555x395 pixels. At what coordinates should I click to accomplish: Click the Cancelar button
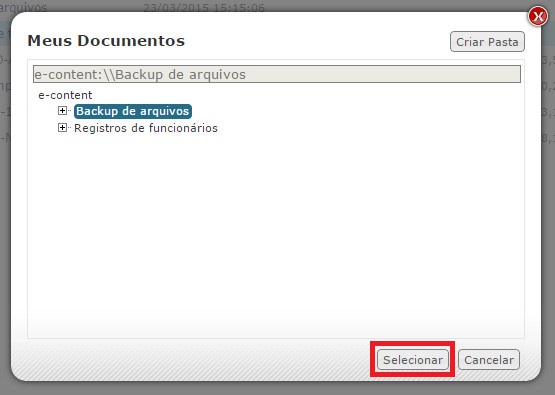pos(489,360)
